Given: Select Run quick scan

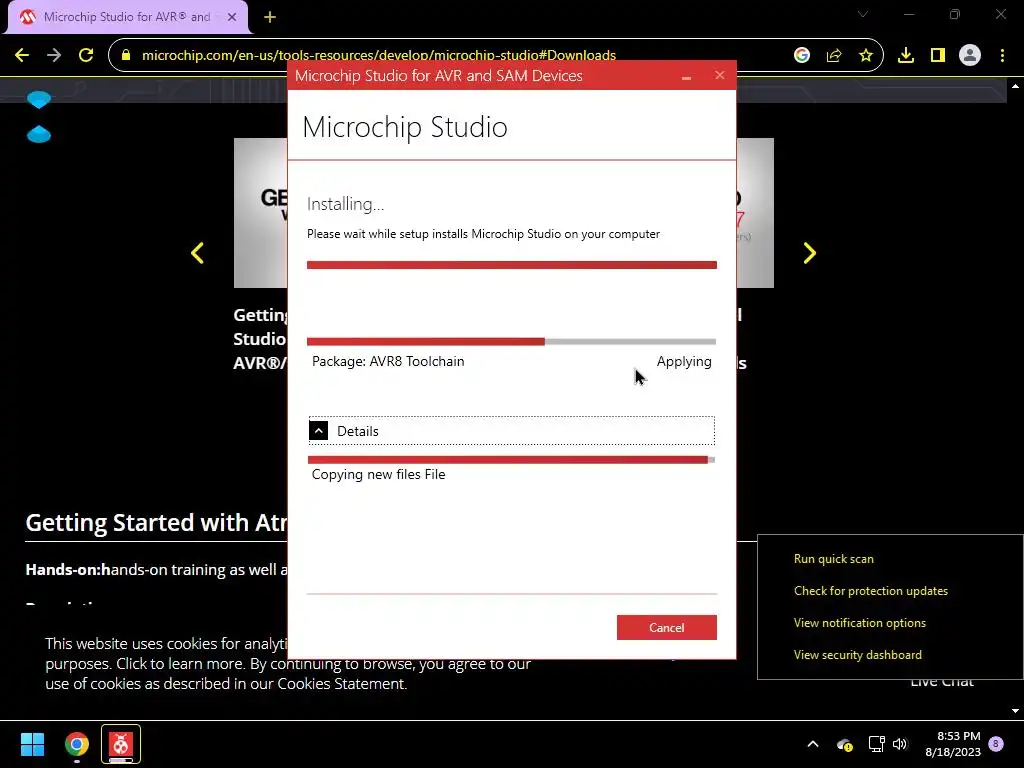Looking at the screenshot, I should coord(834,559).
